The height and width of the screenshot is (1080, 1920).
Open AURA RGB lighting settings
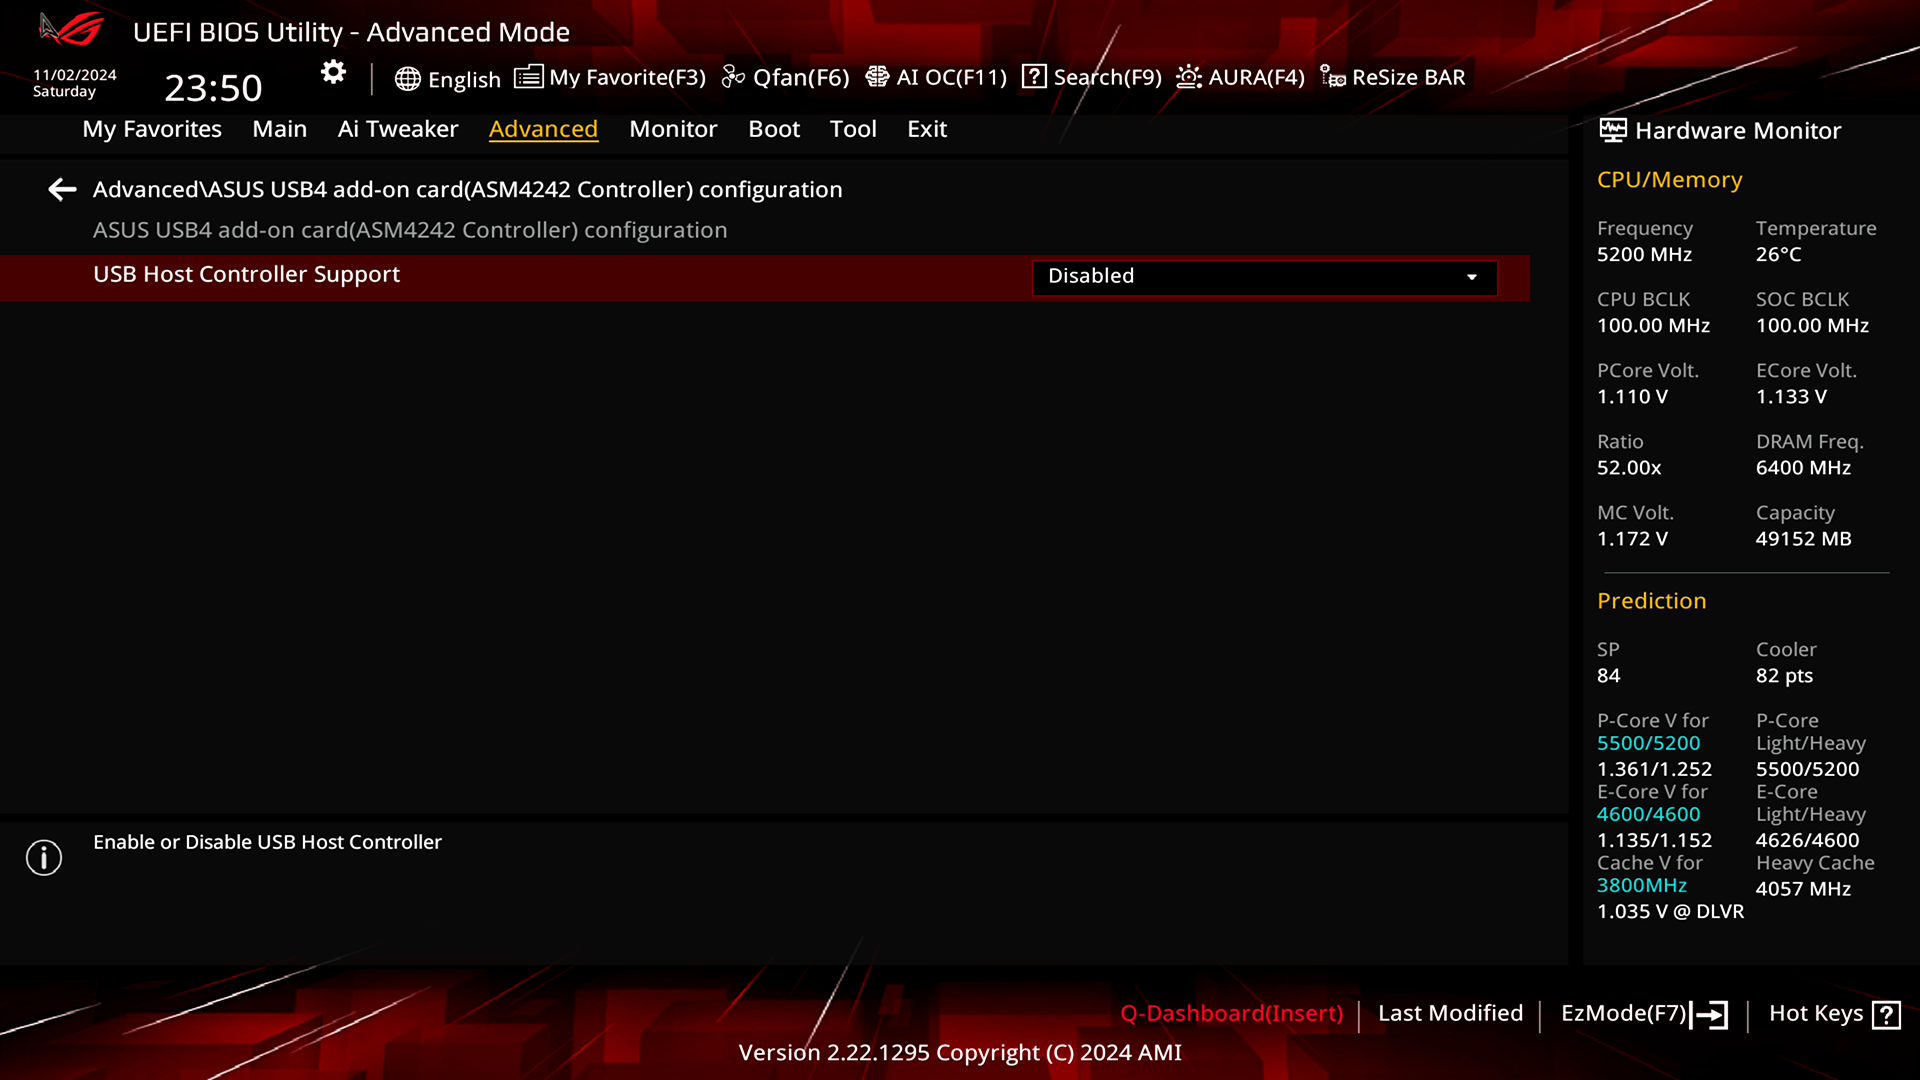pos(1240,76)
